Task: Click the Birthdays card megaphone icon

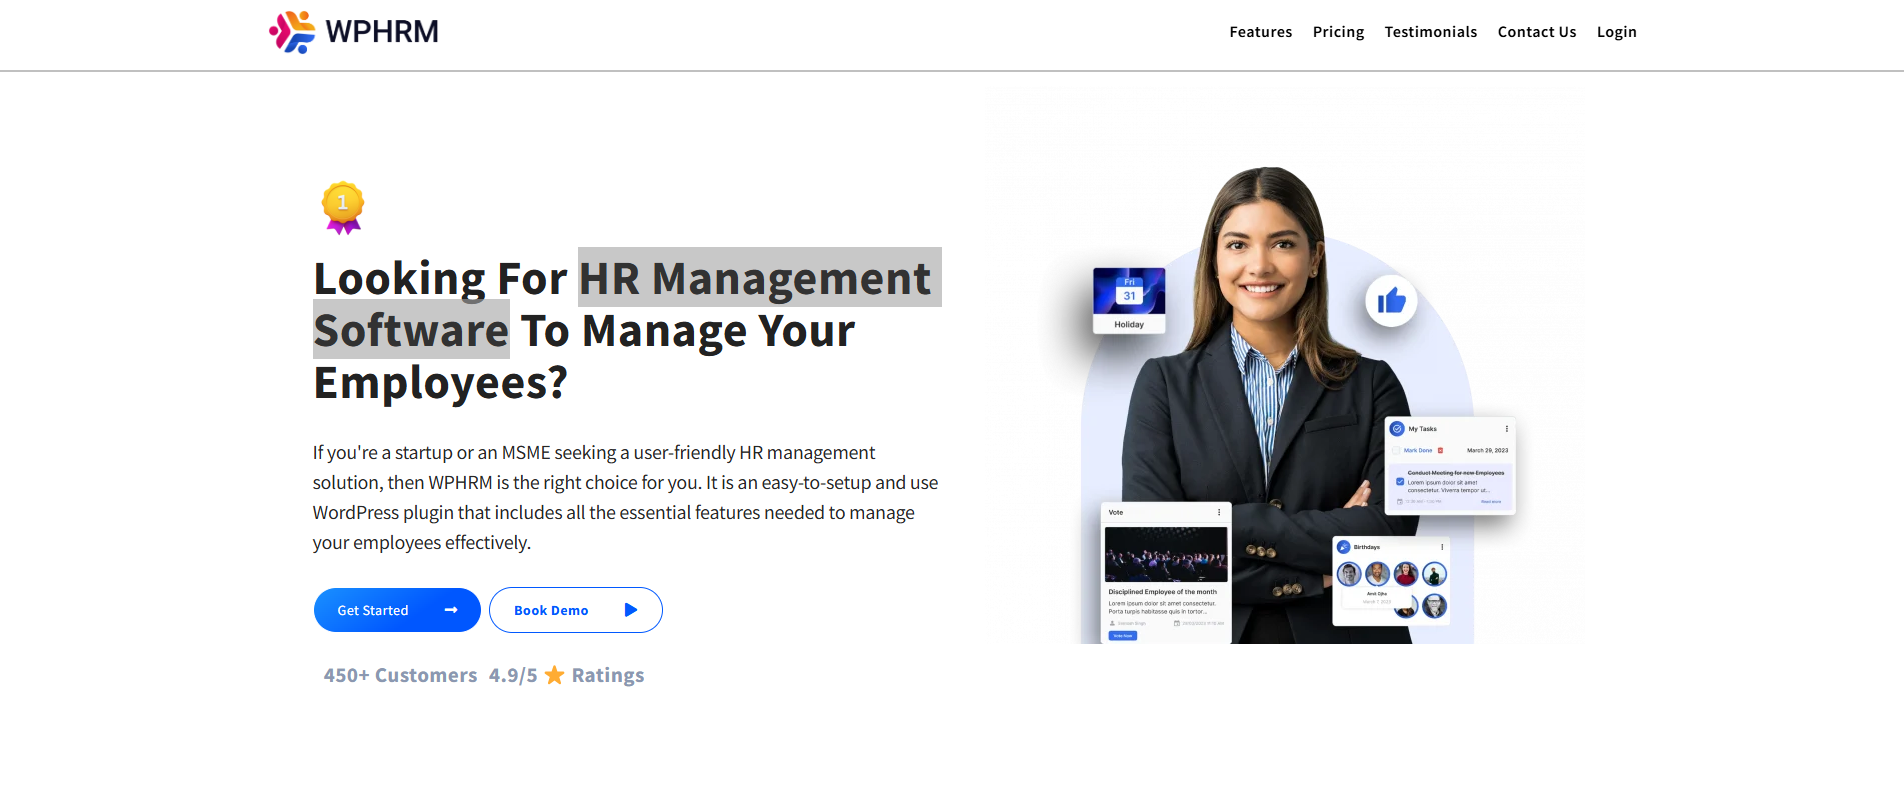Action: [x=1344, y=547]
